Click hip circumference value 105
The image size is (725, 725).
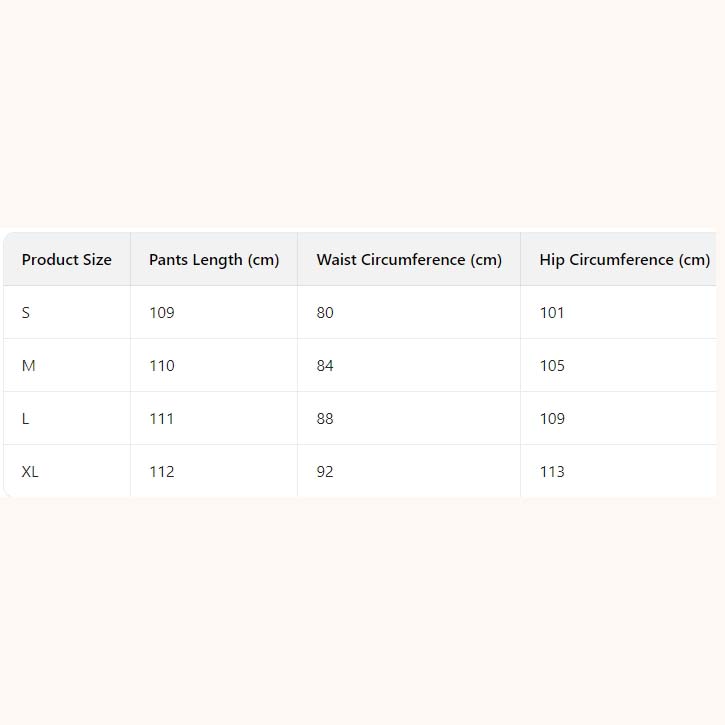(x=552, y=366)
